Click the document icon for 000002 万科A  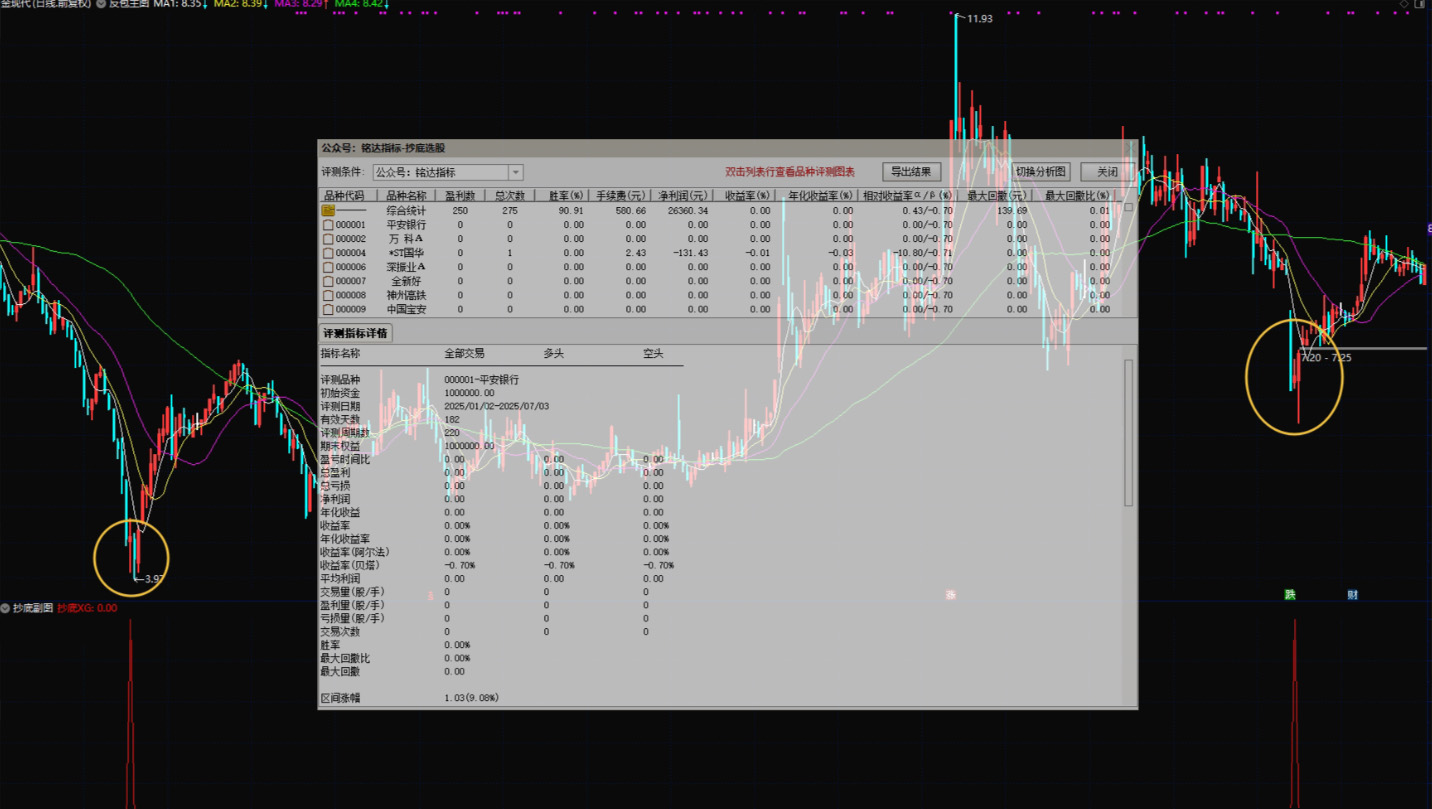(328, 239)
